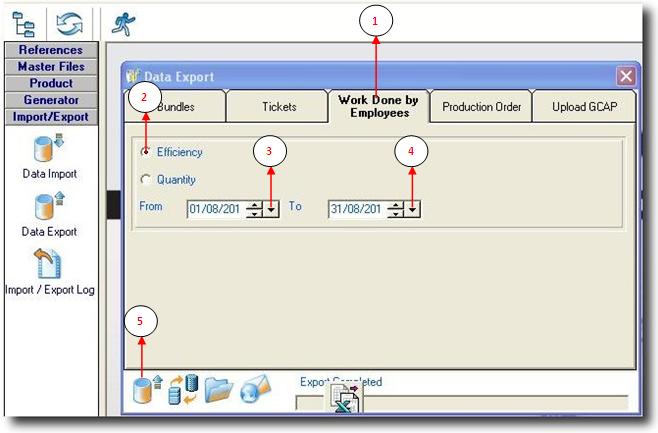Expand the Master Files sidebar section
Viewport: 658px width, 433px height.
[50, 67]
